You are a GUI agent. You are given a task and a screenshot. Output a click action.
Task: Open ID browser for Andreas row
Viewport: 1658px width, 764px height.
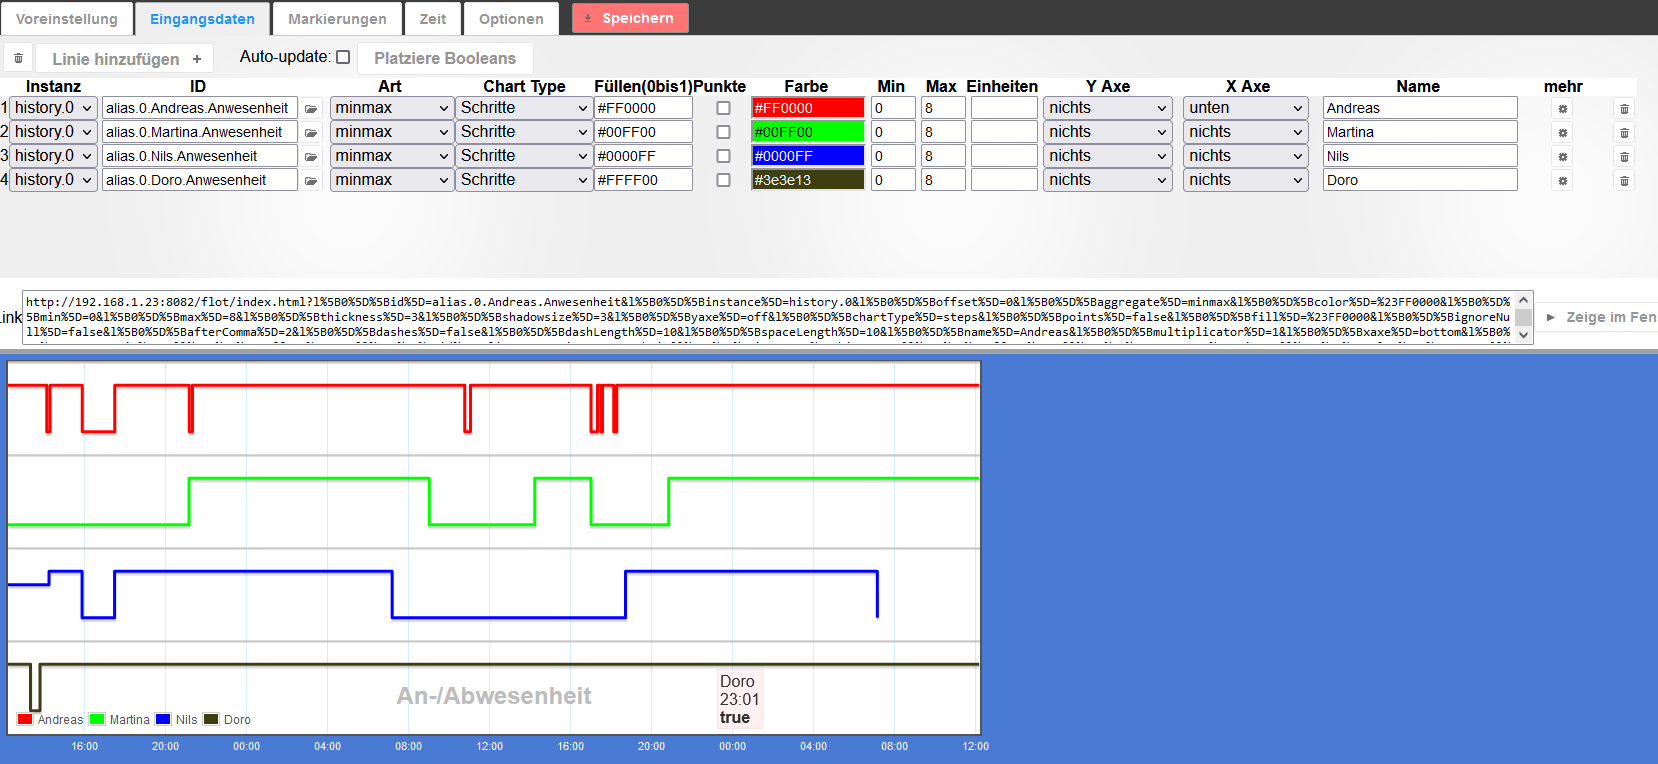tap(311, 108)
